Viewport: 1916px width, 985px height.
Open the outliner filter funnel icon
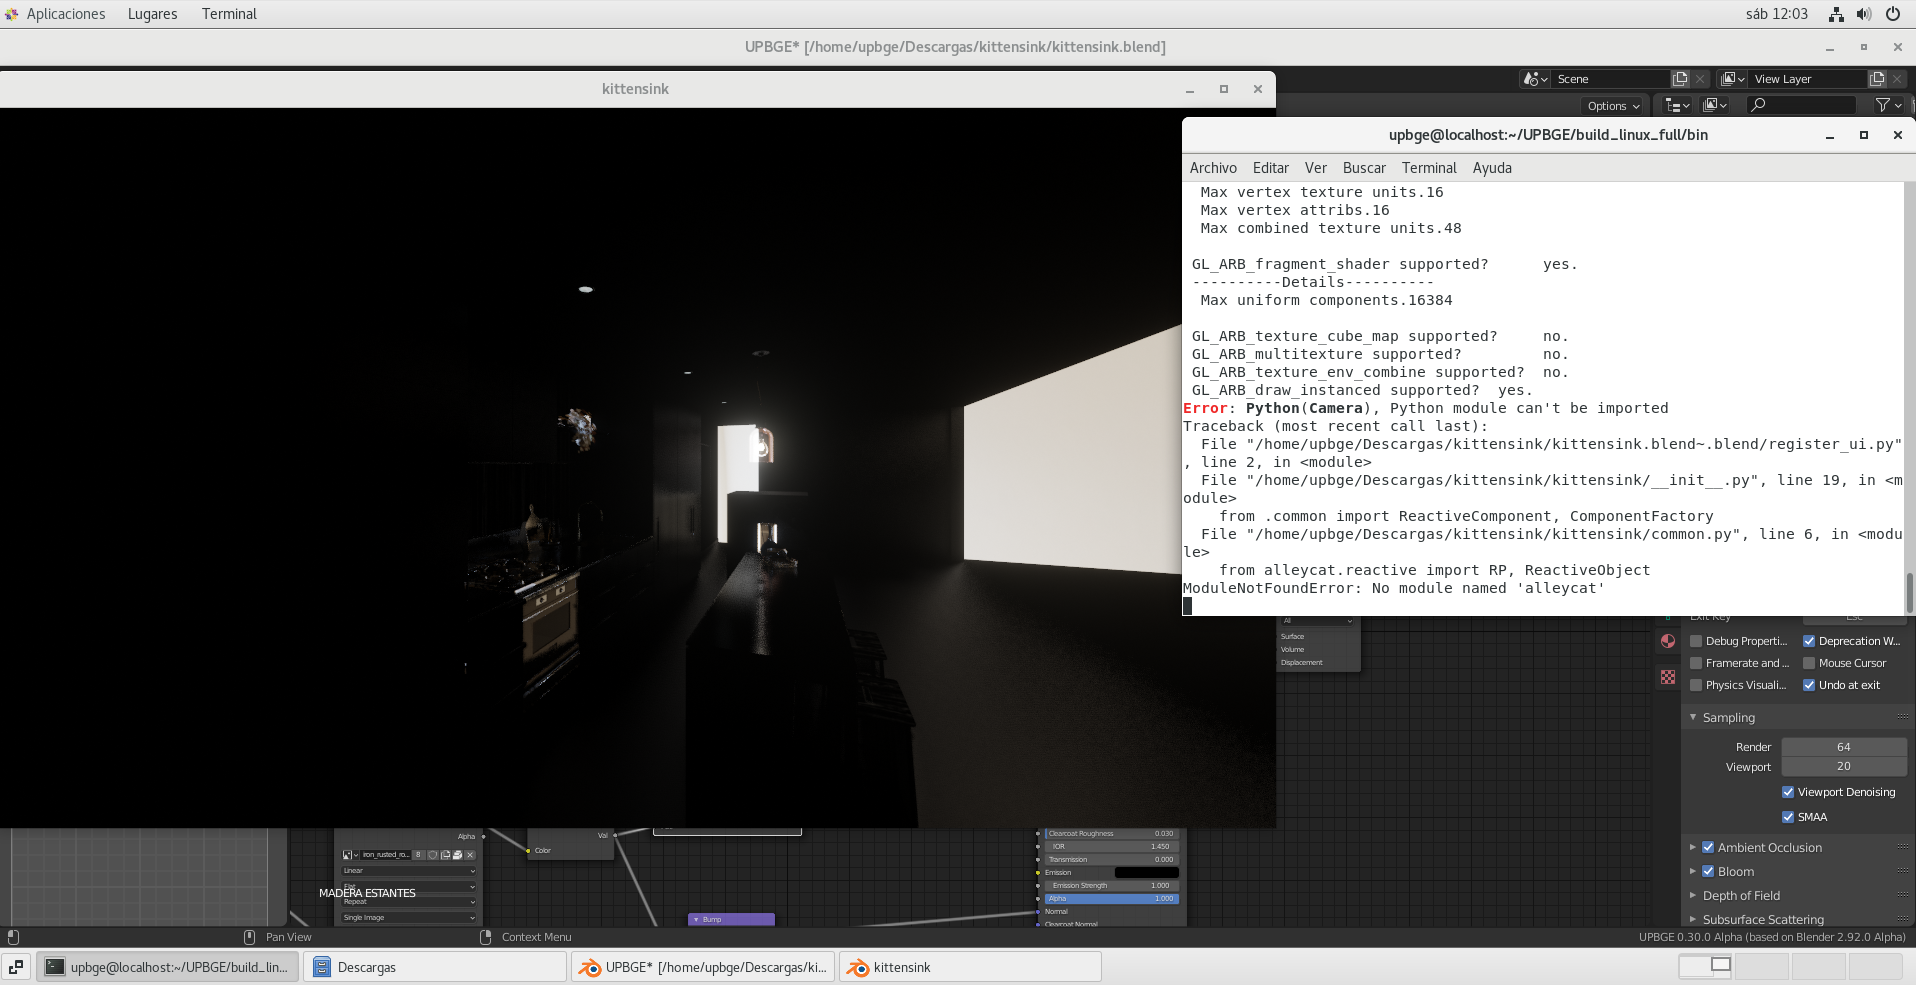1889,105
